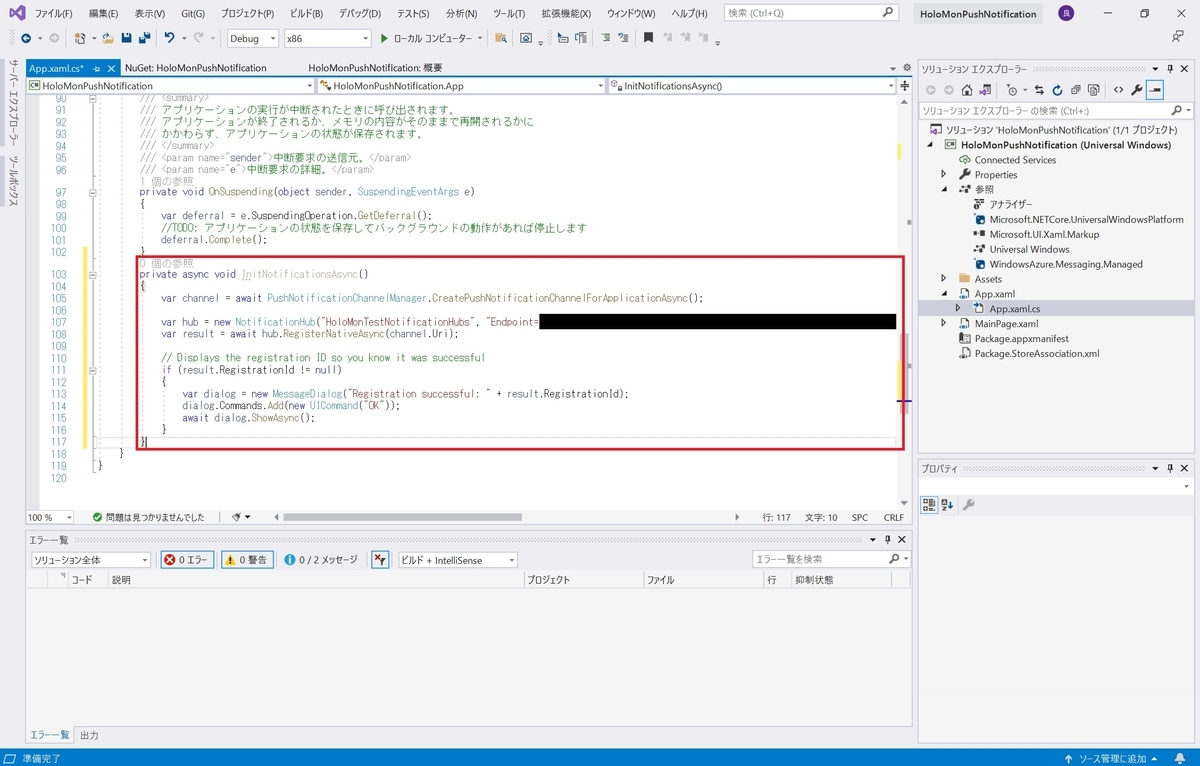Open the Build menu
Image resolution: width=1200 pixels, height=766 pixels.
point(306,13)
